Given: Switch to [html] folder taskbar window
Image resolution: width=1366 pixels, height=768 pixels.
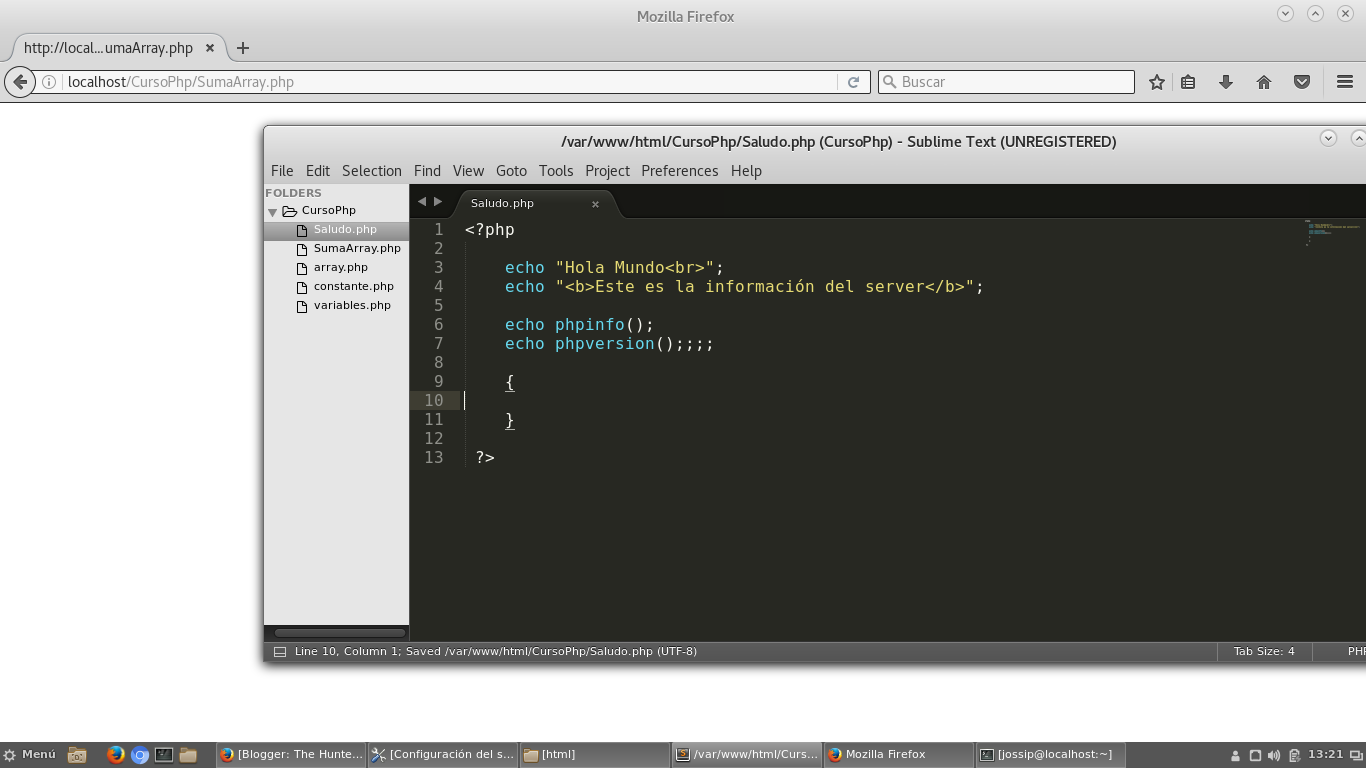Looking at the screenshot, I should coord(595,755).
